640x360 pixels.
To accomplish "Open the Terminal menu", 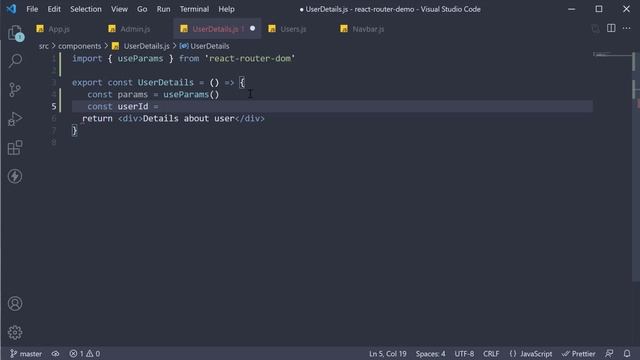I will 194,9.
